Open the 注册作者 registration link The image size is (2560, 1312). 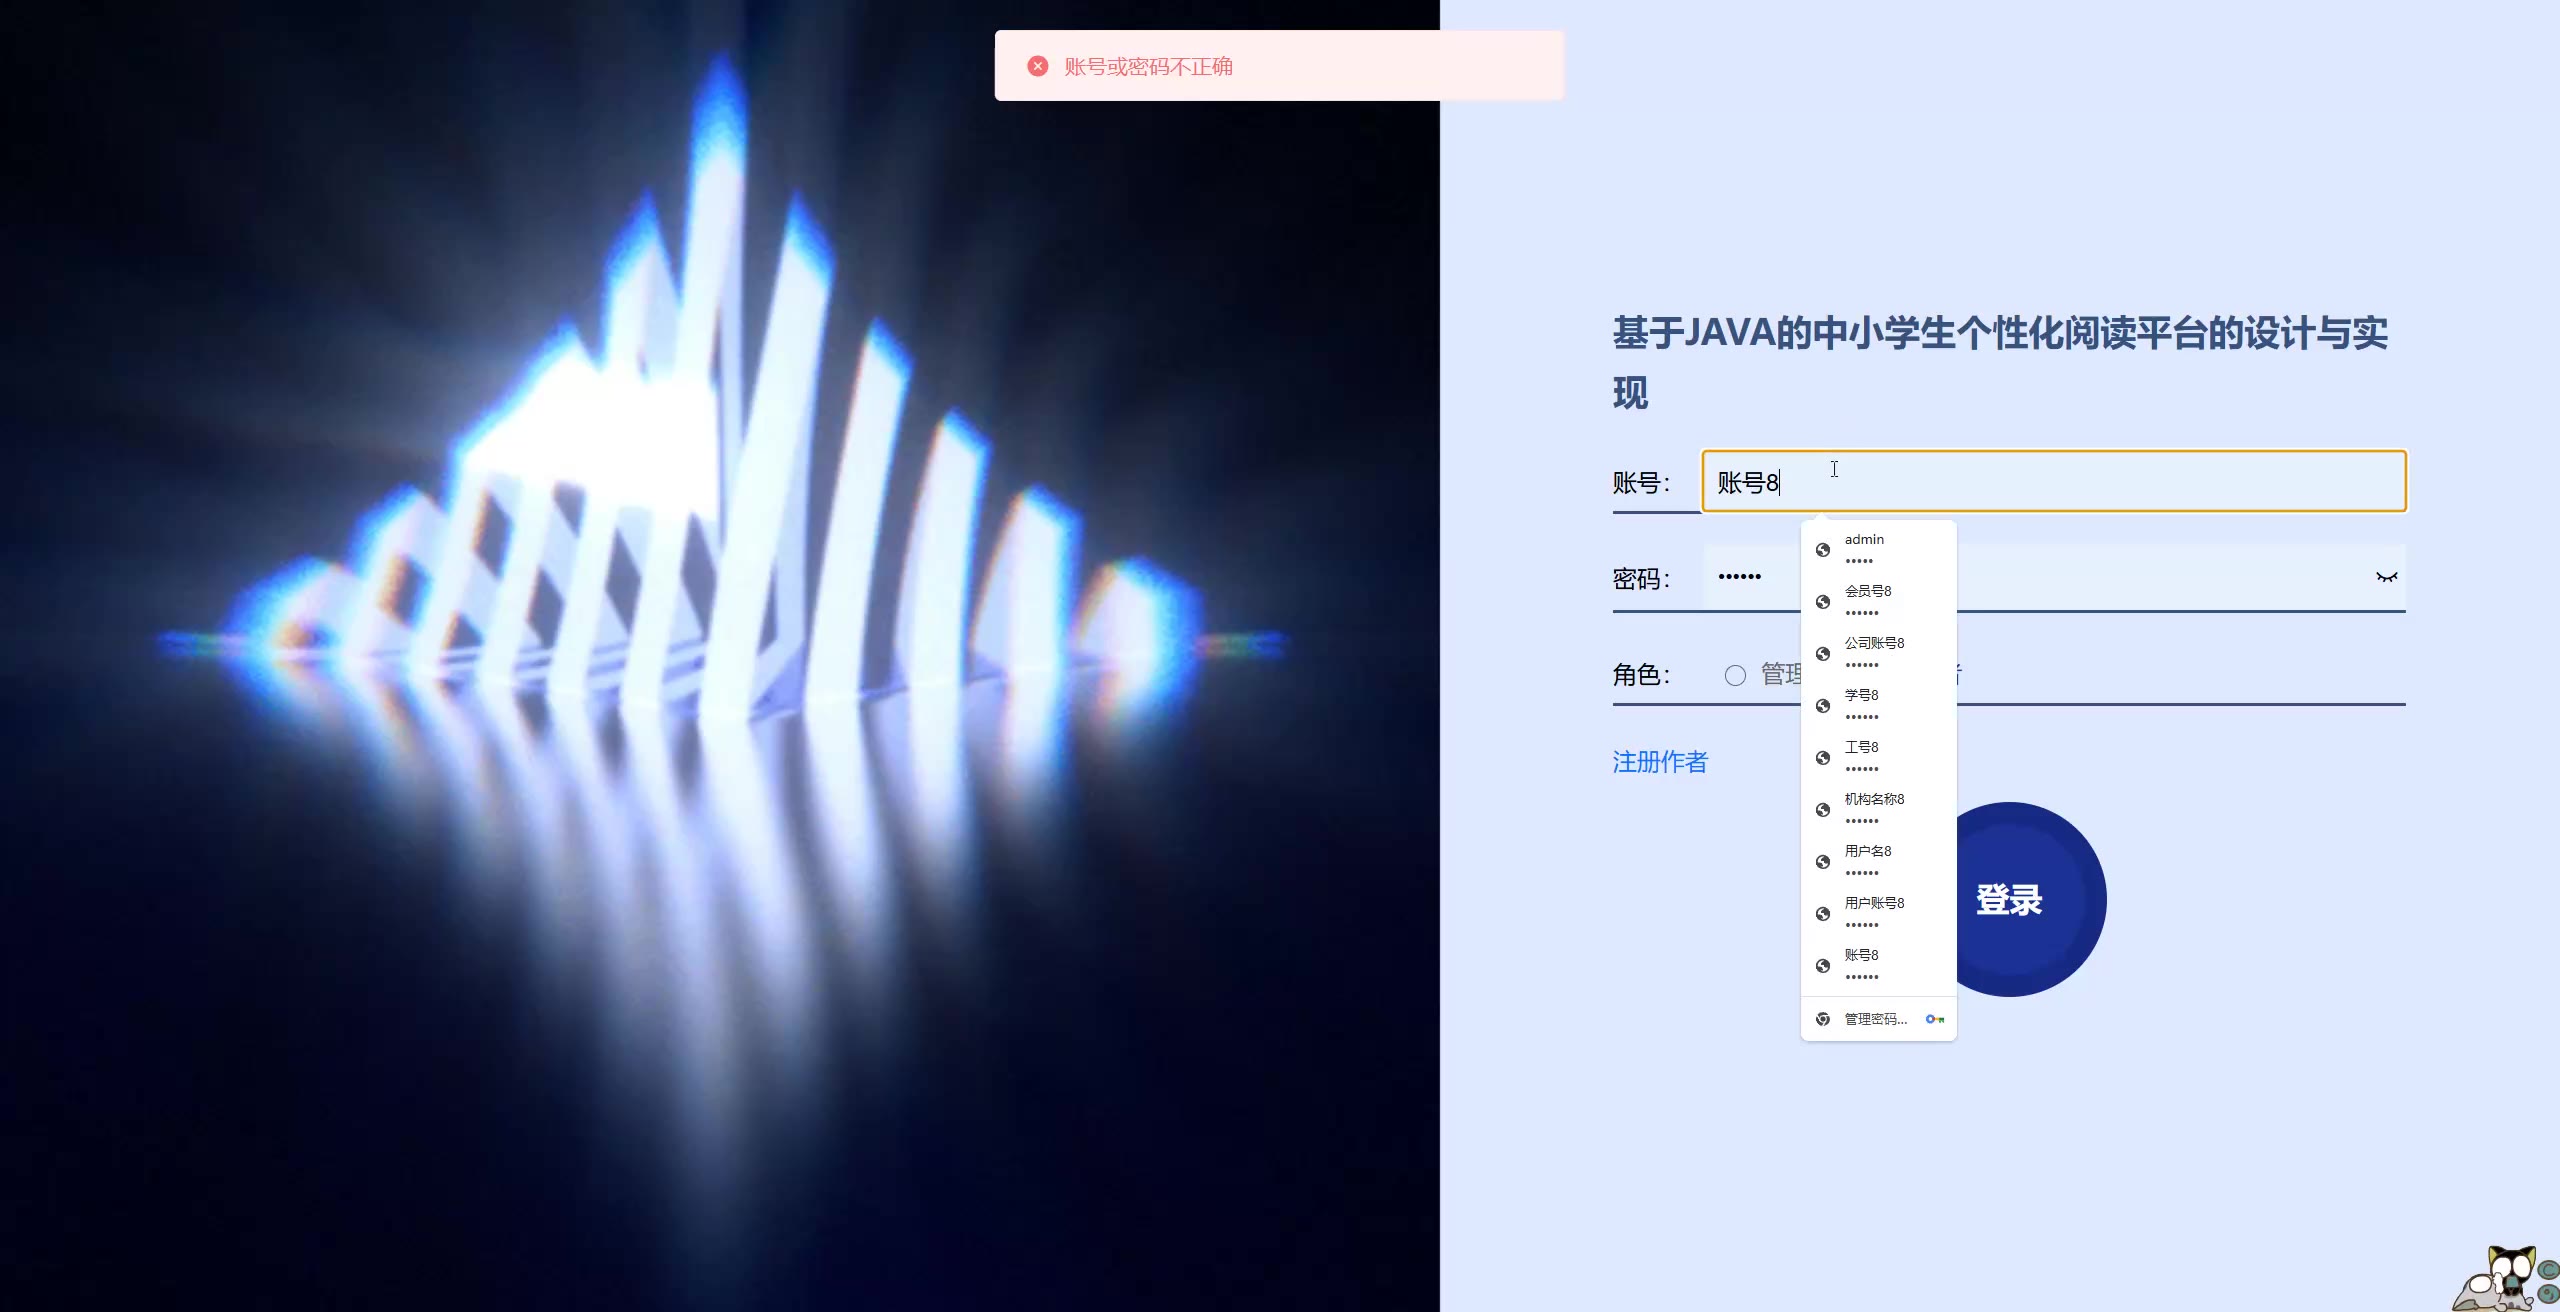coord(1660,762)
